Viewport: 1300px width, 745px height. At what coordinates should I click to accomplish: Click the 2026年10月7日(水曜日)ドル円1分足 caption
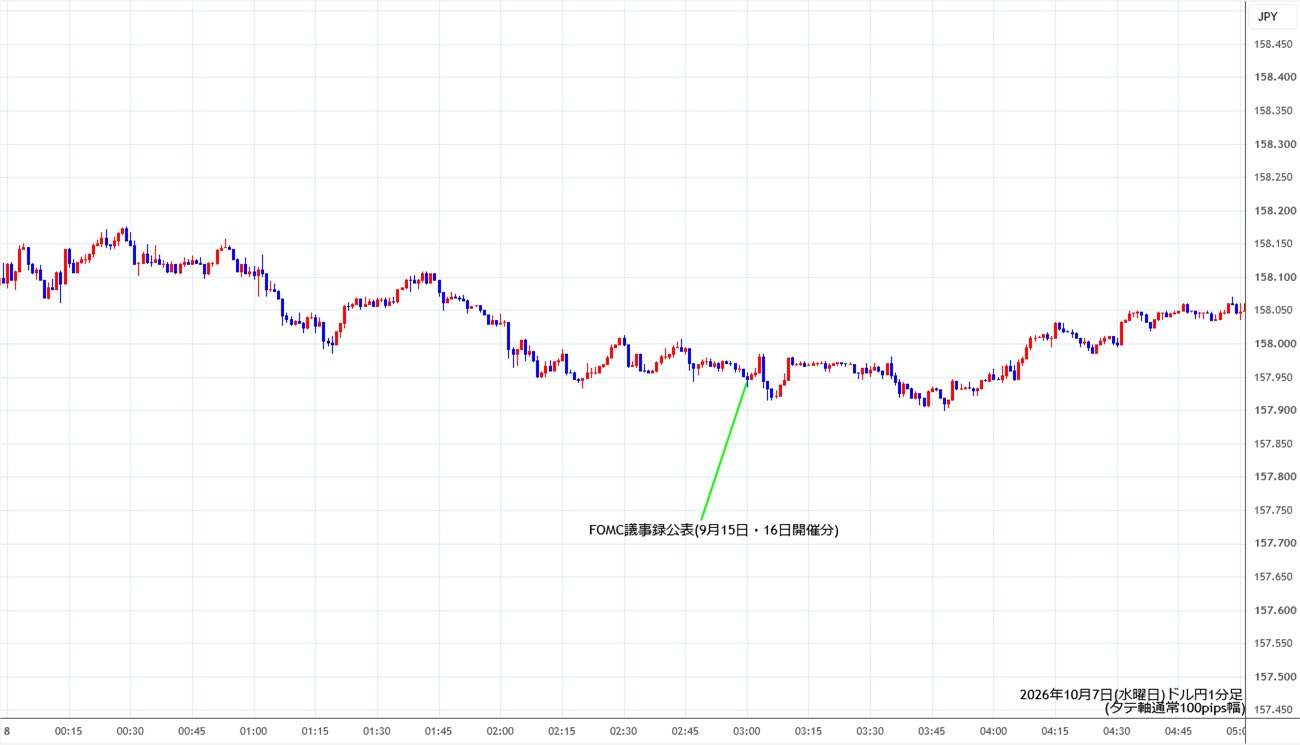click(1131, 694)
